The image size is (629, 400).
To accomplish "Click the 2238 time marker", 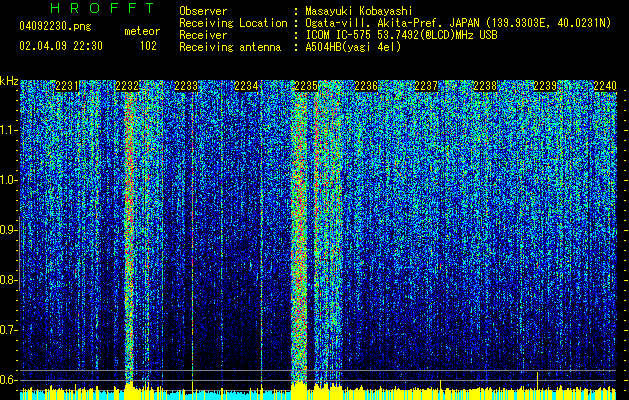I will tap(485, 86).
